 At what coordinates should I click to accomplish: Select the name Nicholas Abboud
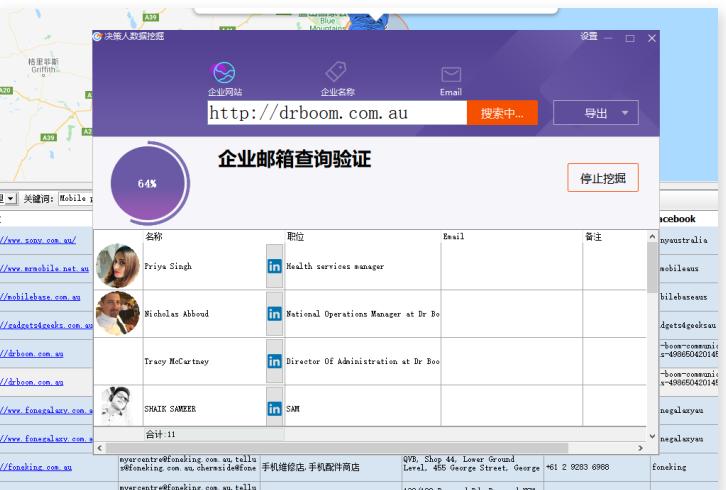click(176, 314)
